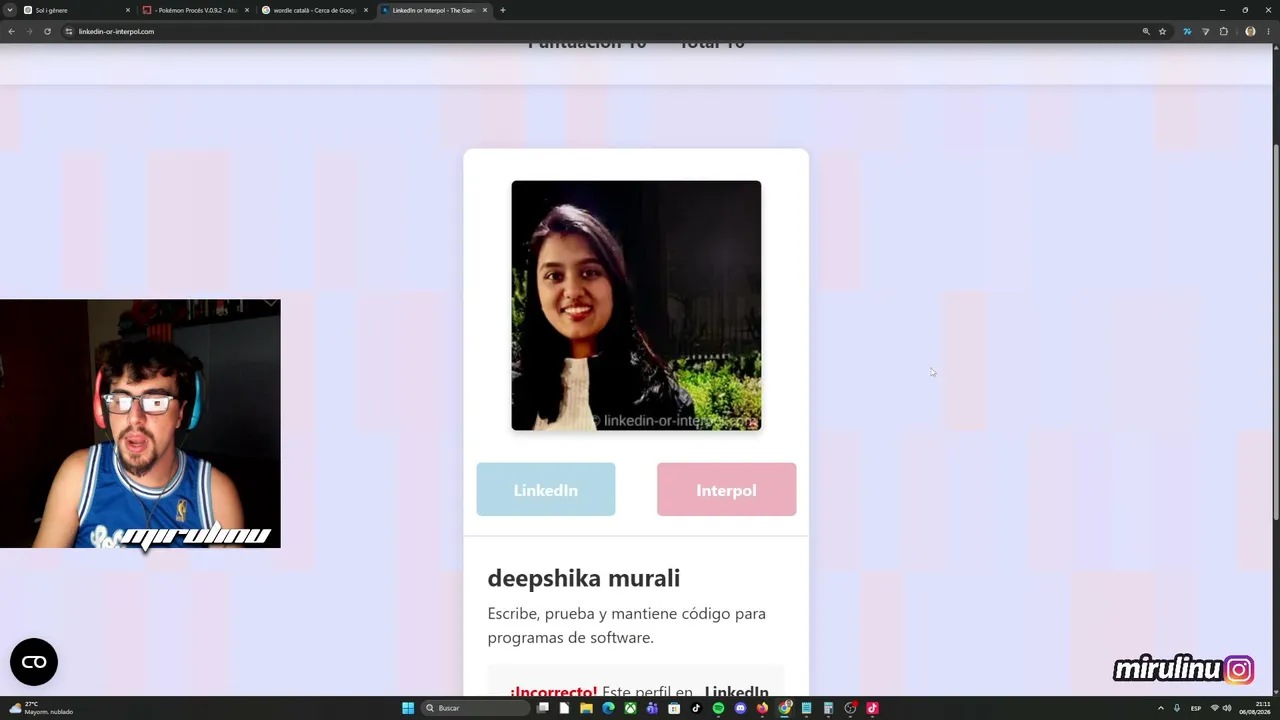Open the Windows Start menu
This screenshot has height=720, width=1280.
point(408,708)
